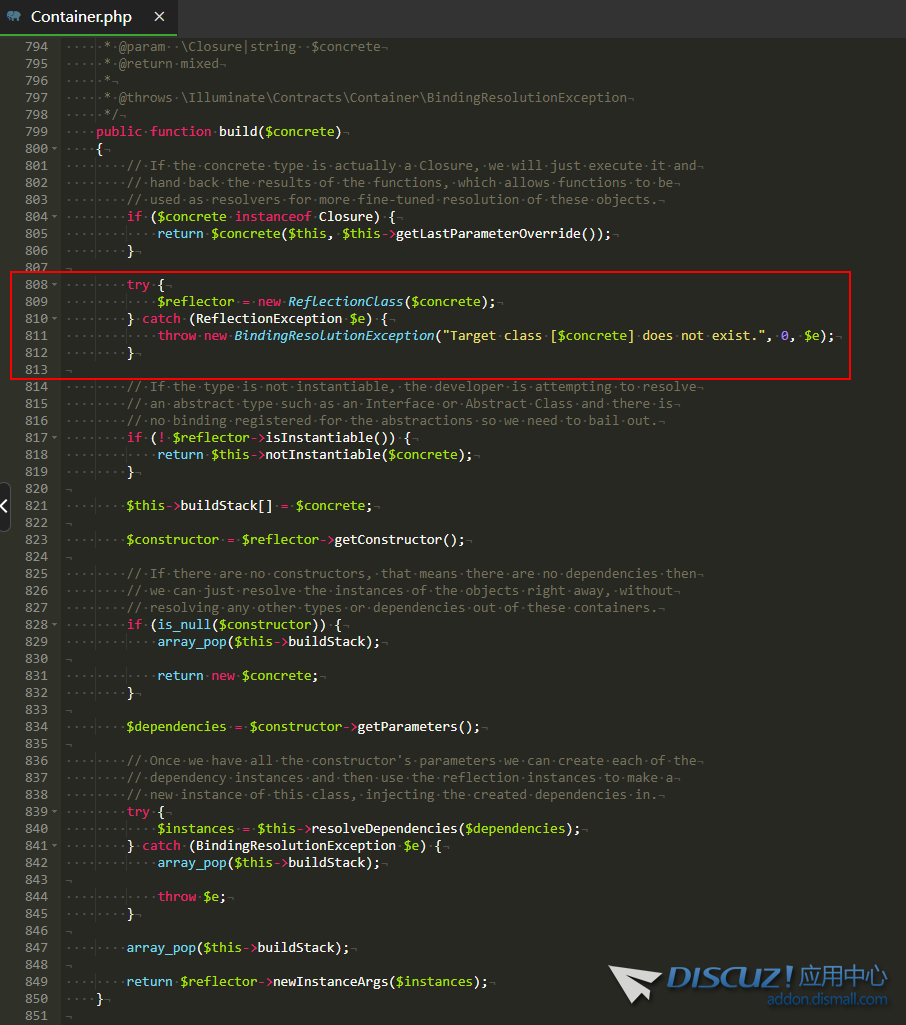
Task: Fold the ReflectionException catch block at line 810
Action: [x=54, y=319]
